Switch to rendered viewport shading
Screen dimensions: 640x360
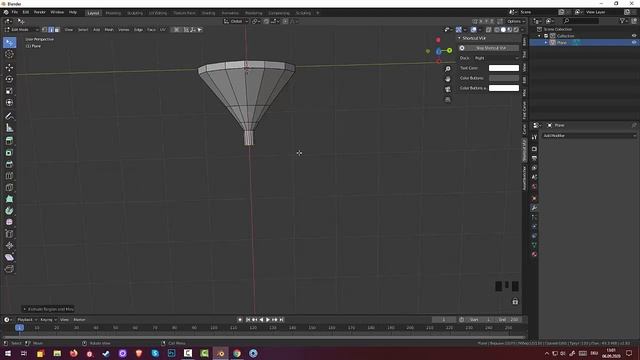tap(516, 29)
